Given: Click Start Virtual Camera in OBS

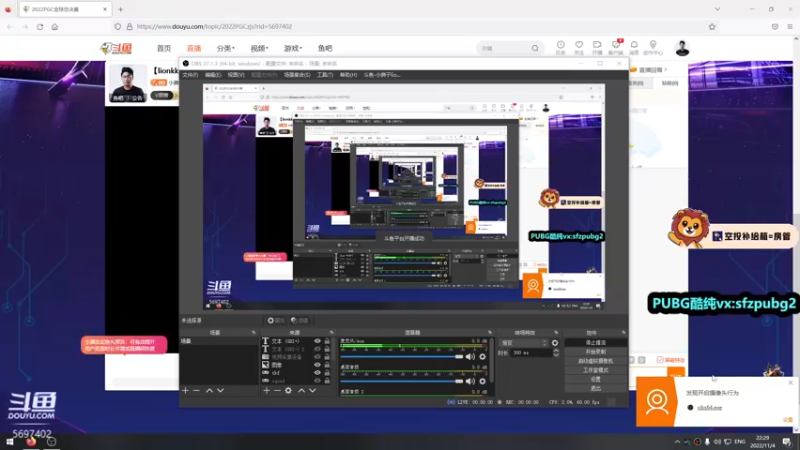Looking at the screenshot, I should click(x=595, y=361).
